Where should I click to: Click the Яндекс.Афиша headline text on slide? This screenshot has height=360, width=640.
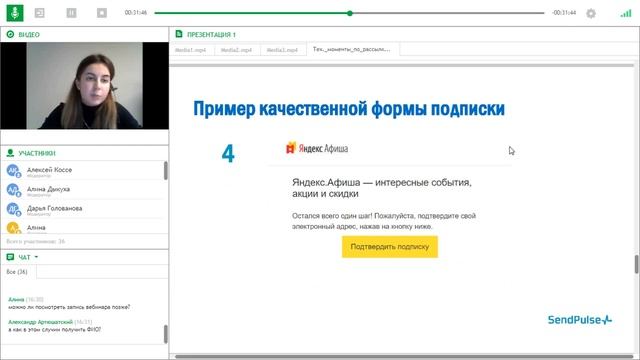(382, 188)
